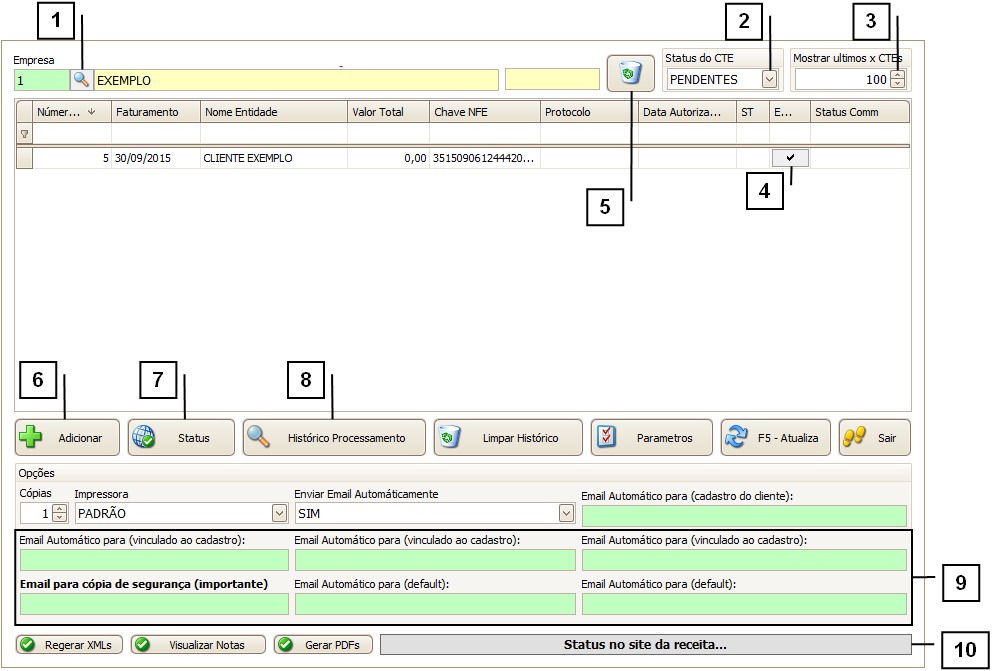Click the magnifier search icon beside Empresa

click(x=81, y=80)
